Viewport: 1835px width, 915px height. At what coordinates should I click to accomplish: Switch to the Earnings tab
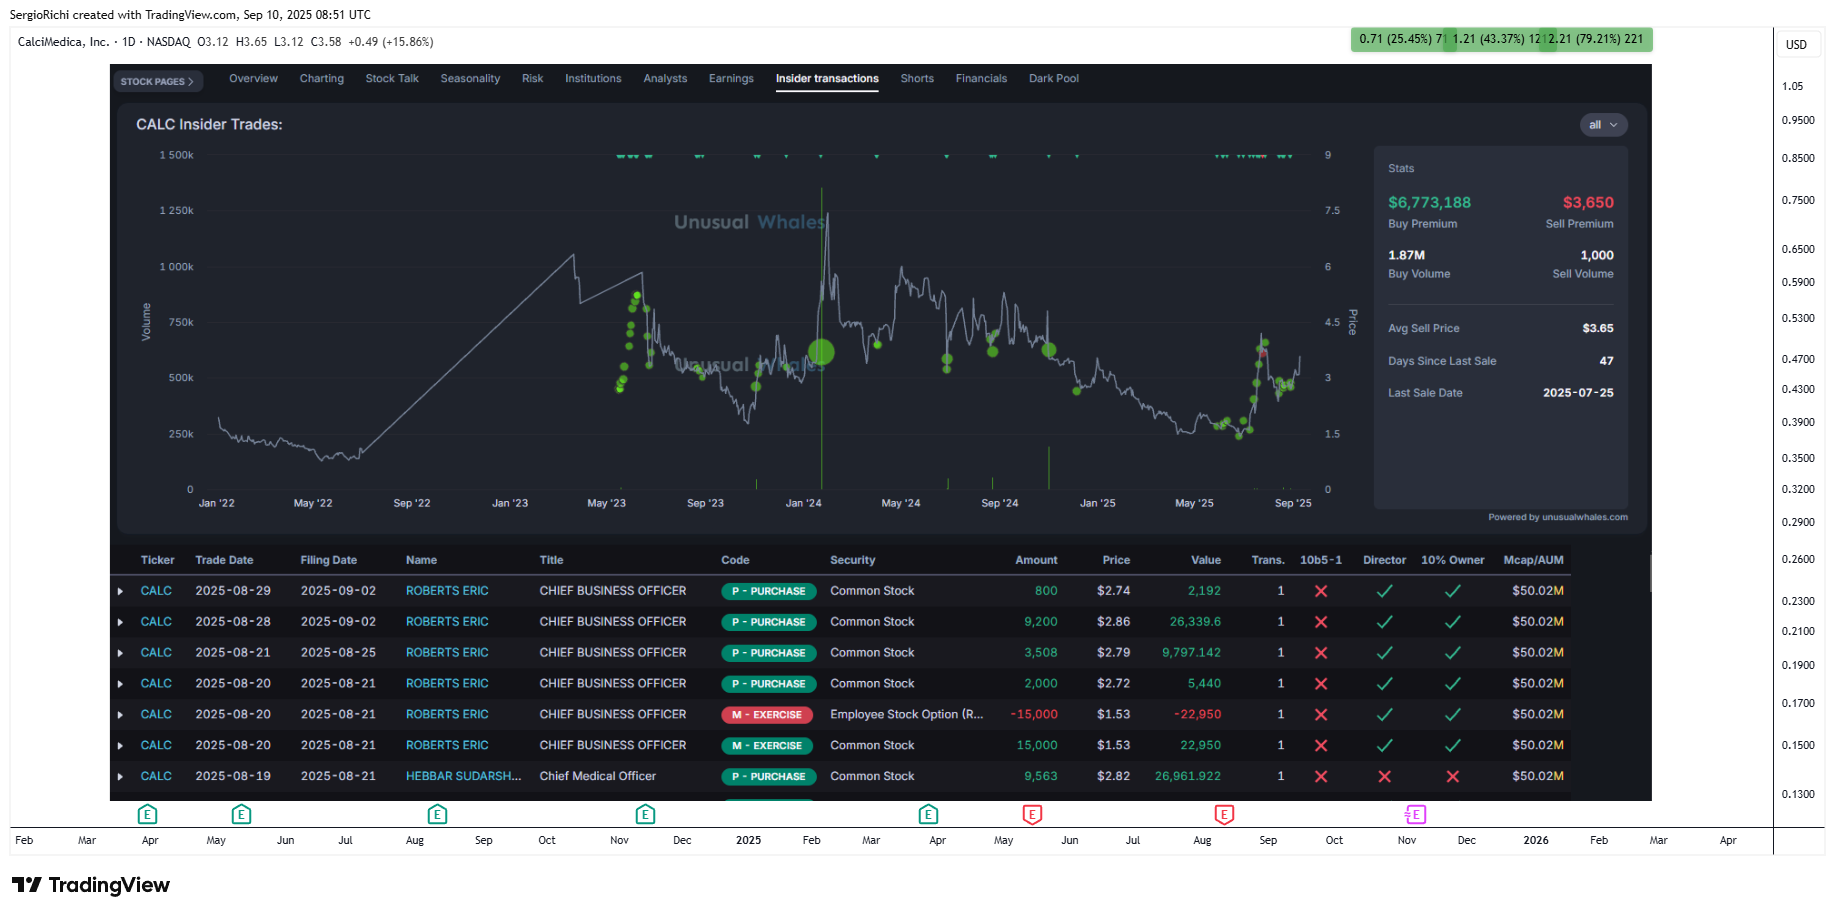click(731, 78)
